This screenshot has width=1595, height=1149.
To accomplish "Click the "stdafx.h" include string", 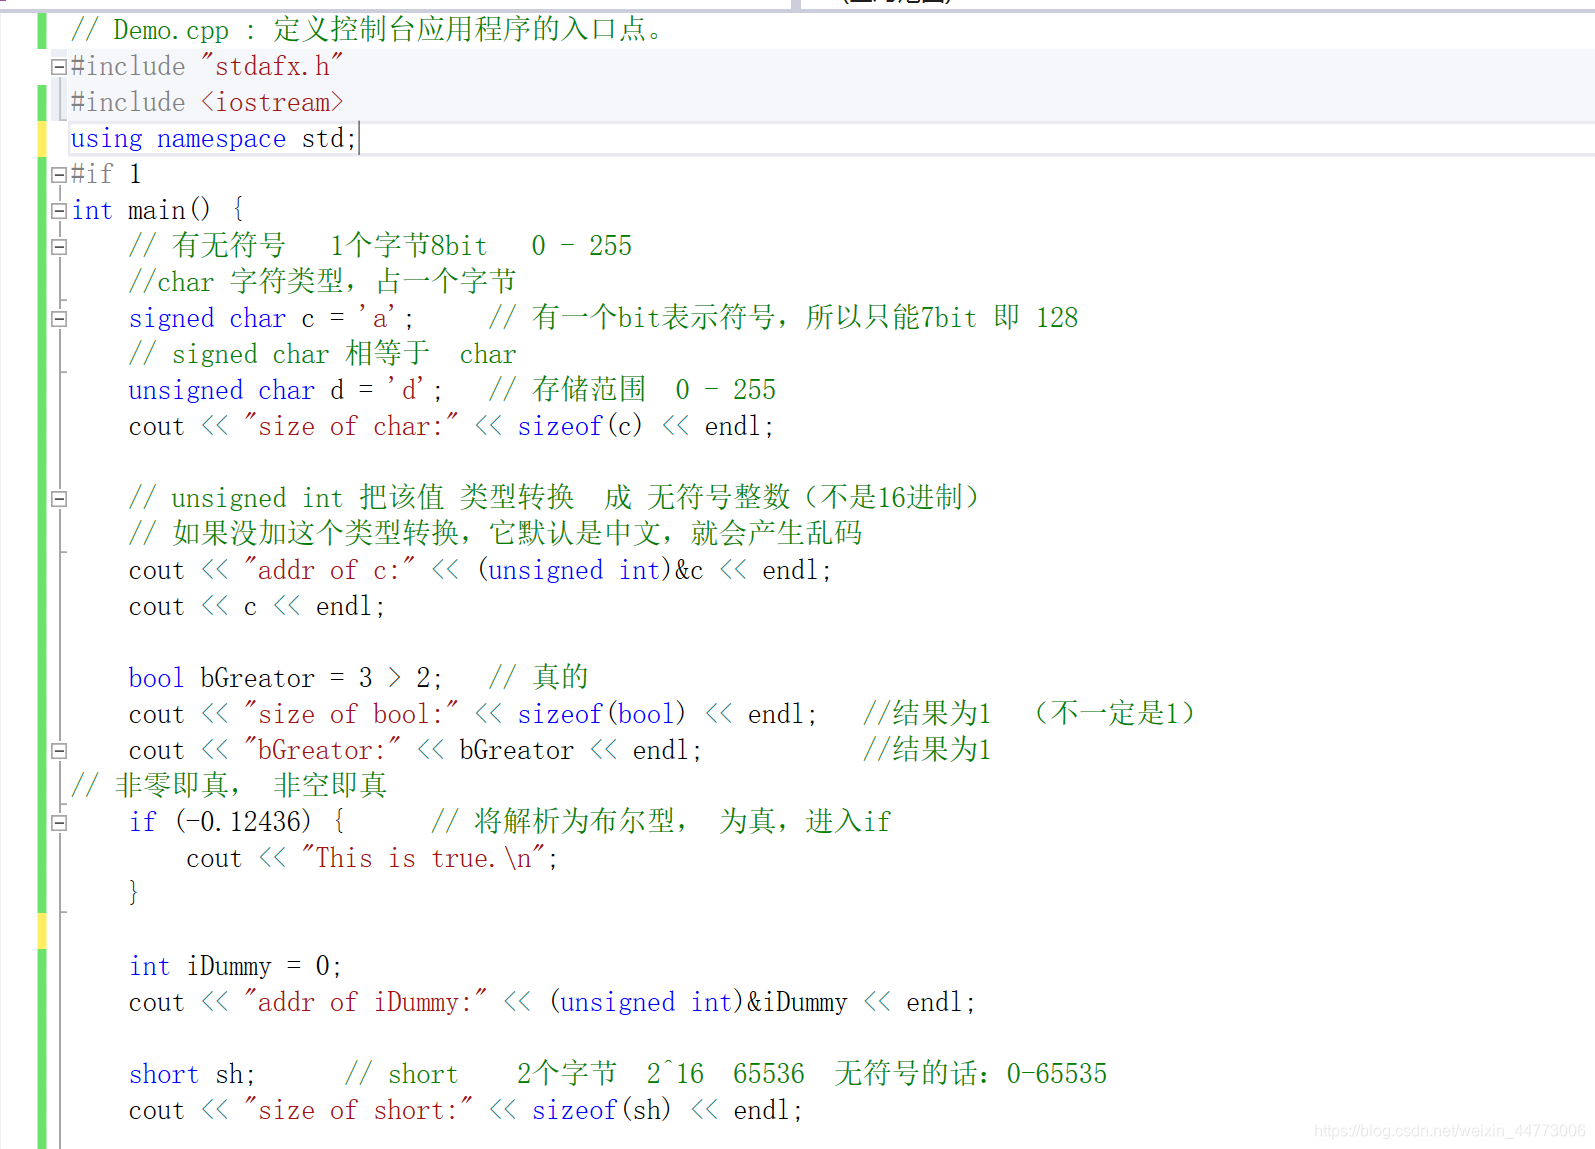I will tap(272, 66).
